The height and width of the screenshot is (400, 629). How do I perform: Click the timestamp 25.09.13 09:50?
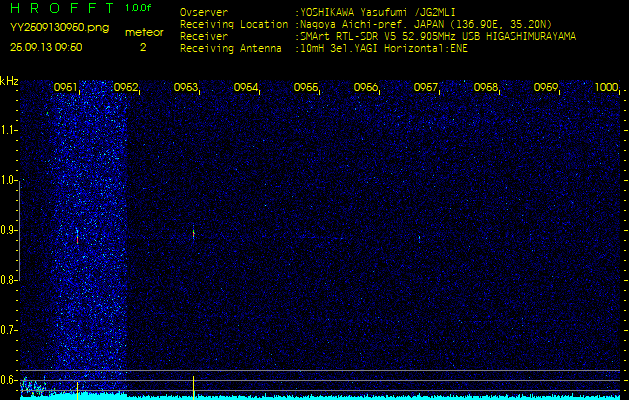click(x=46, y=47)
